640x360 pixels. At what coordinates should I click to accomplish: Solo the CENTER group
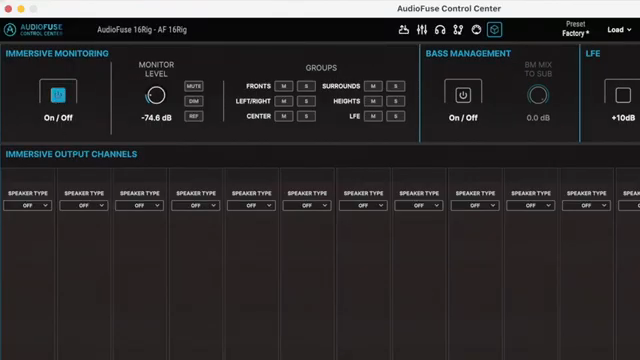[306, 116]
